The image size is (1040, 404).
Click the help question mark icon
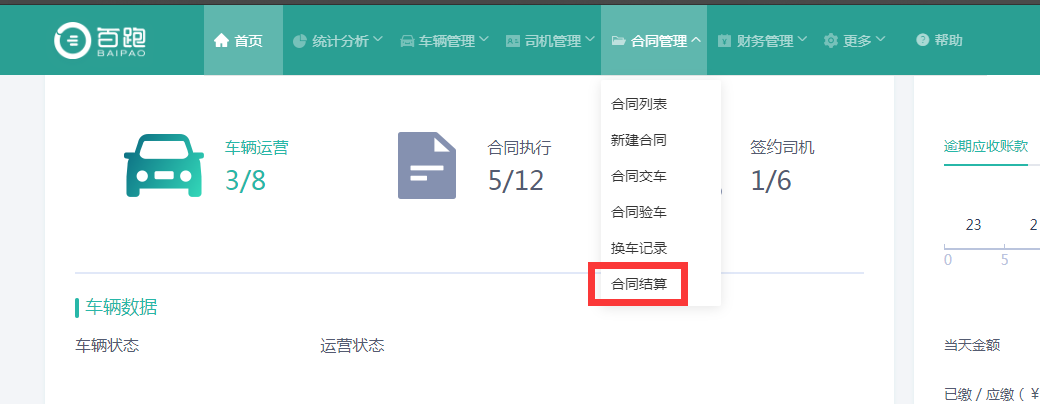click(922, 41)
